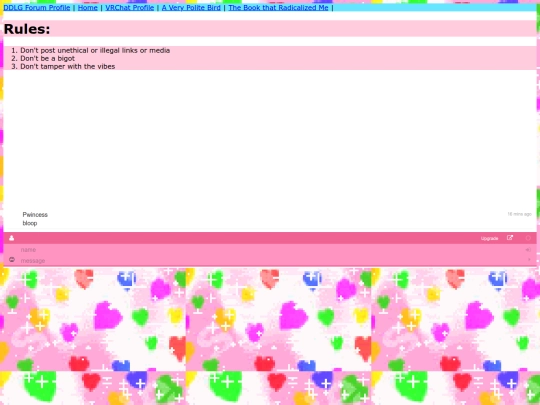This screenshot has height=405, width=540.
Task: Click the 16 mins ago timestamp
Action: click(519, 214)
